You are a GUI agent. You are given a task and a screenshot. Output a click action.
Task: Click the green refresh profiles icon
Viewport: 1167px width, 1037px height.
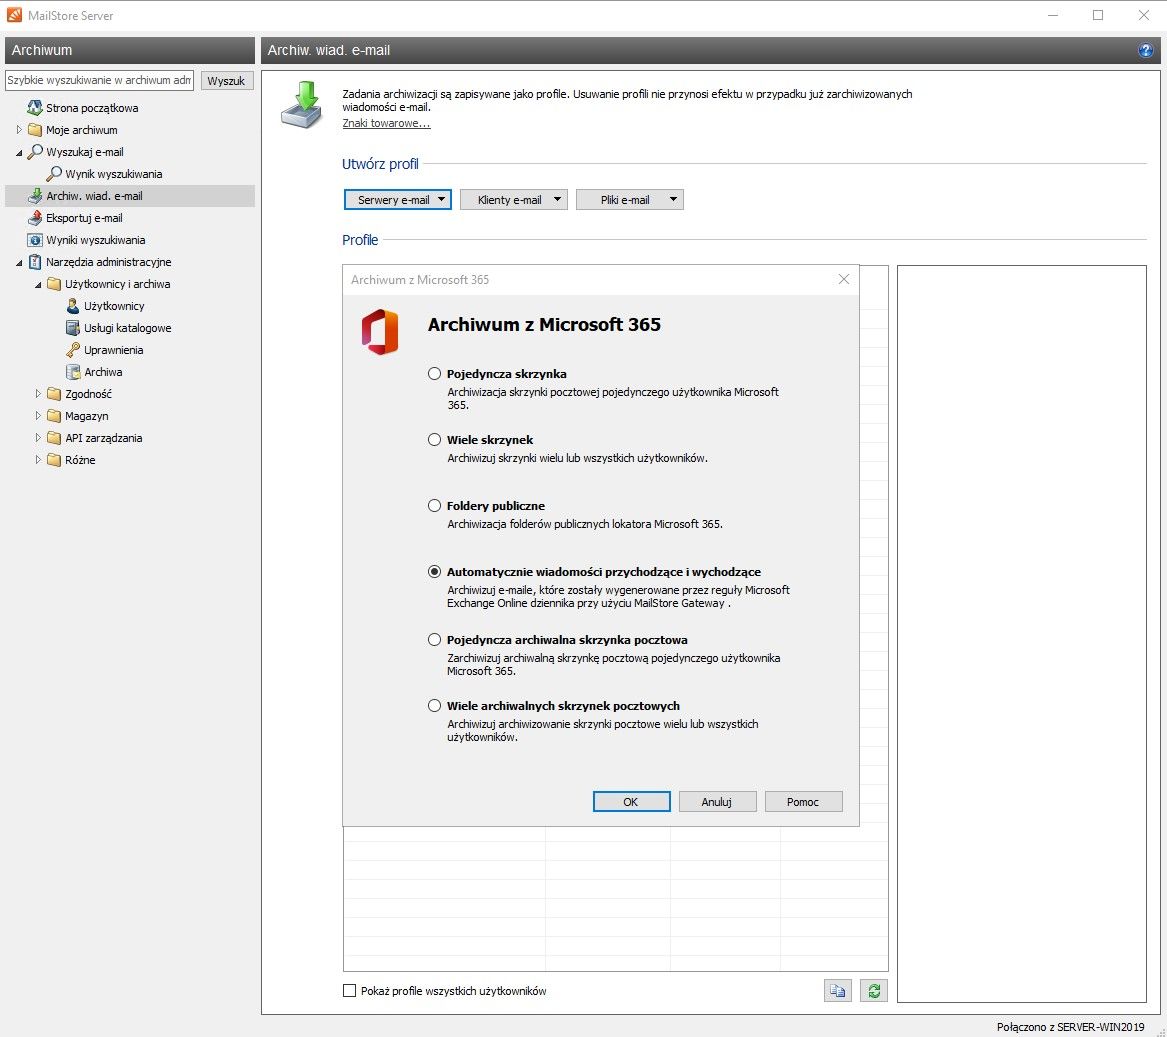(x=874, y=991)
